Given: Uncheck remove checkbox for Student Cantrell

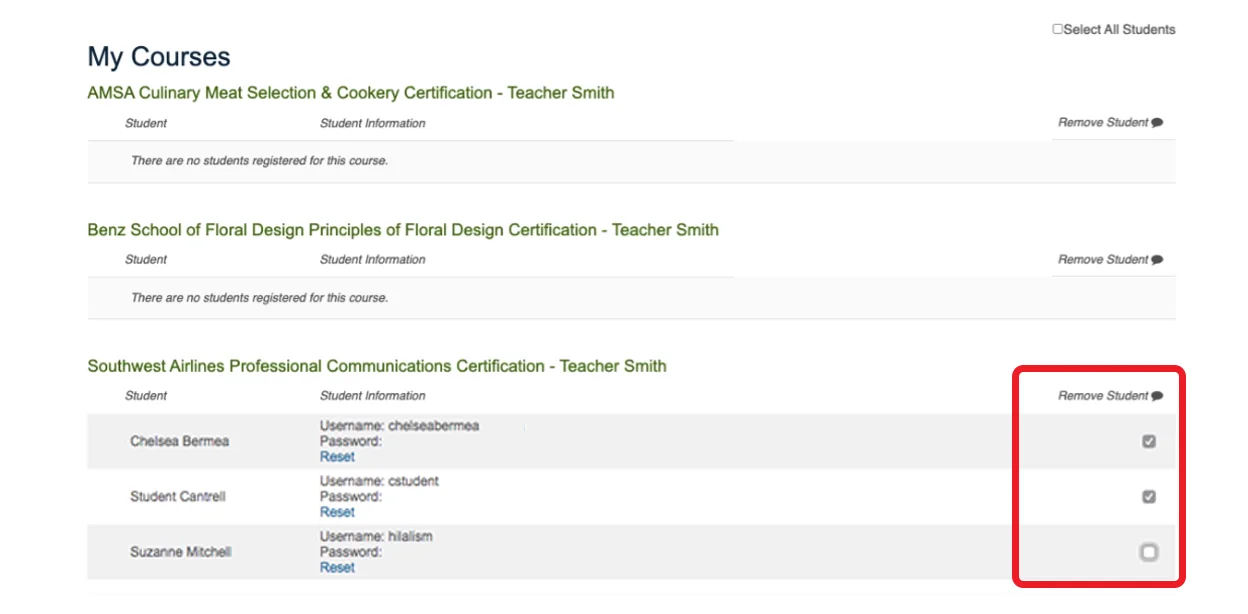Looking at the screenshot, I should pyautogui.click(x=1149, y=496).
